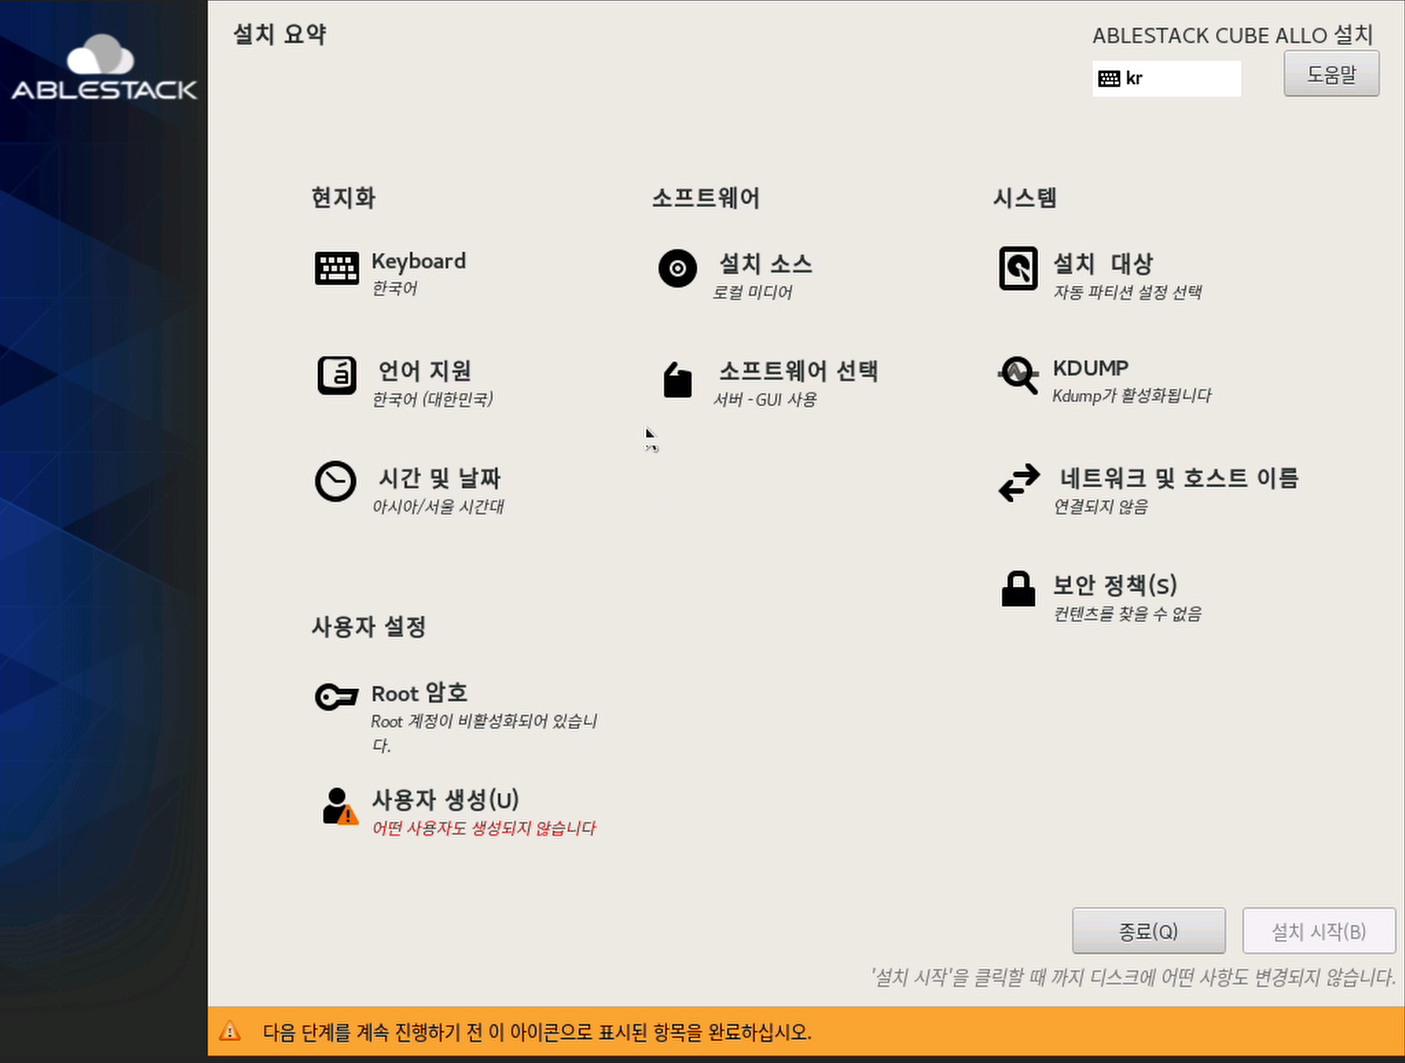
Task: Open Root 암호 settings
Action: (419, 693)
